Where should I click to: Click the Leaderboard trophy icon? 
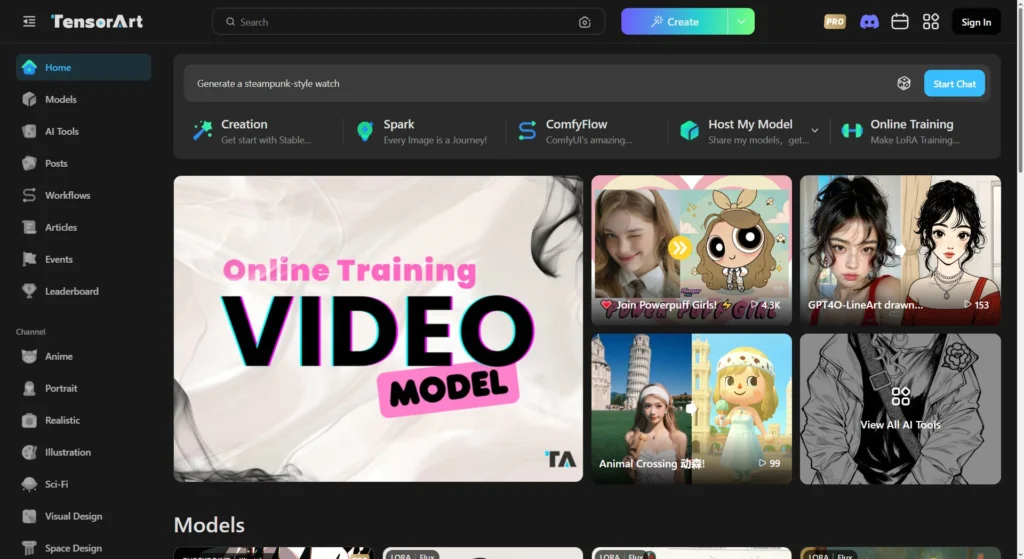tap(29, 291)
